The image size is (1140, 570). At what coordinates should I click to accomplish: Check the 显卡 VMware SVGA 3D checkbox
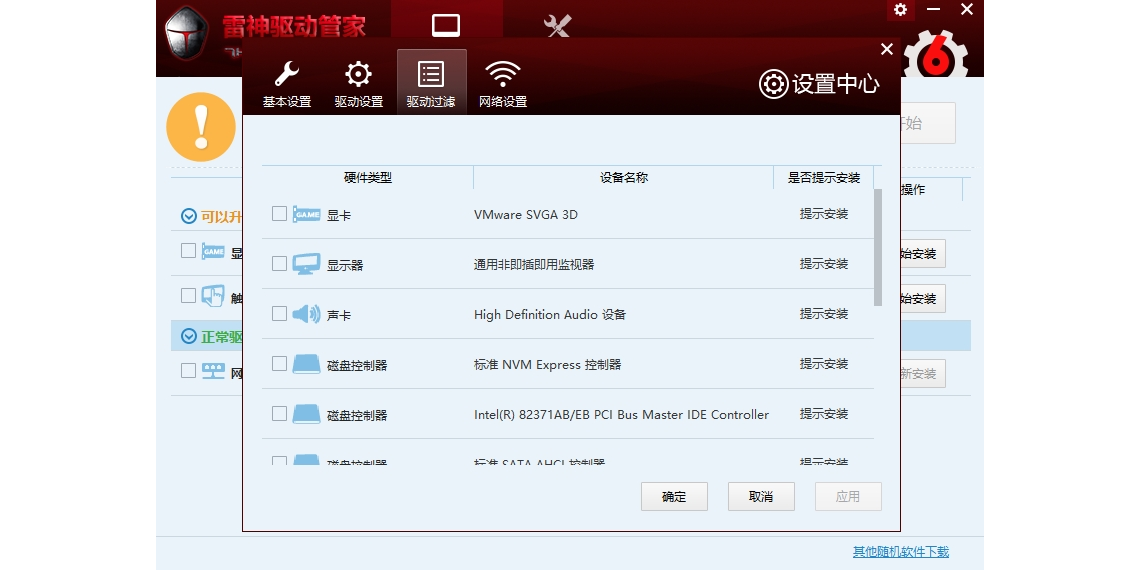coord(279,214)
